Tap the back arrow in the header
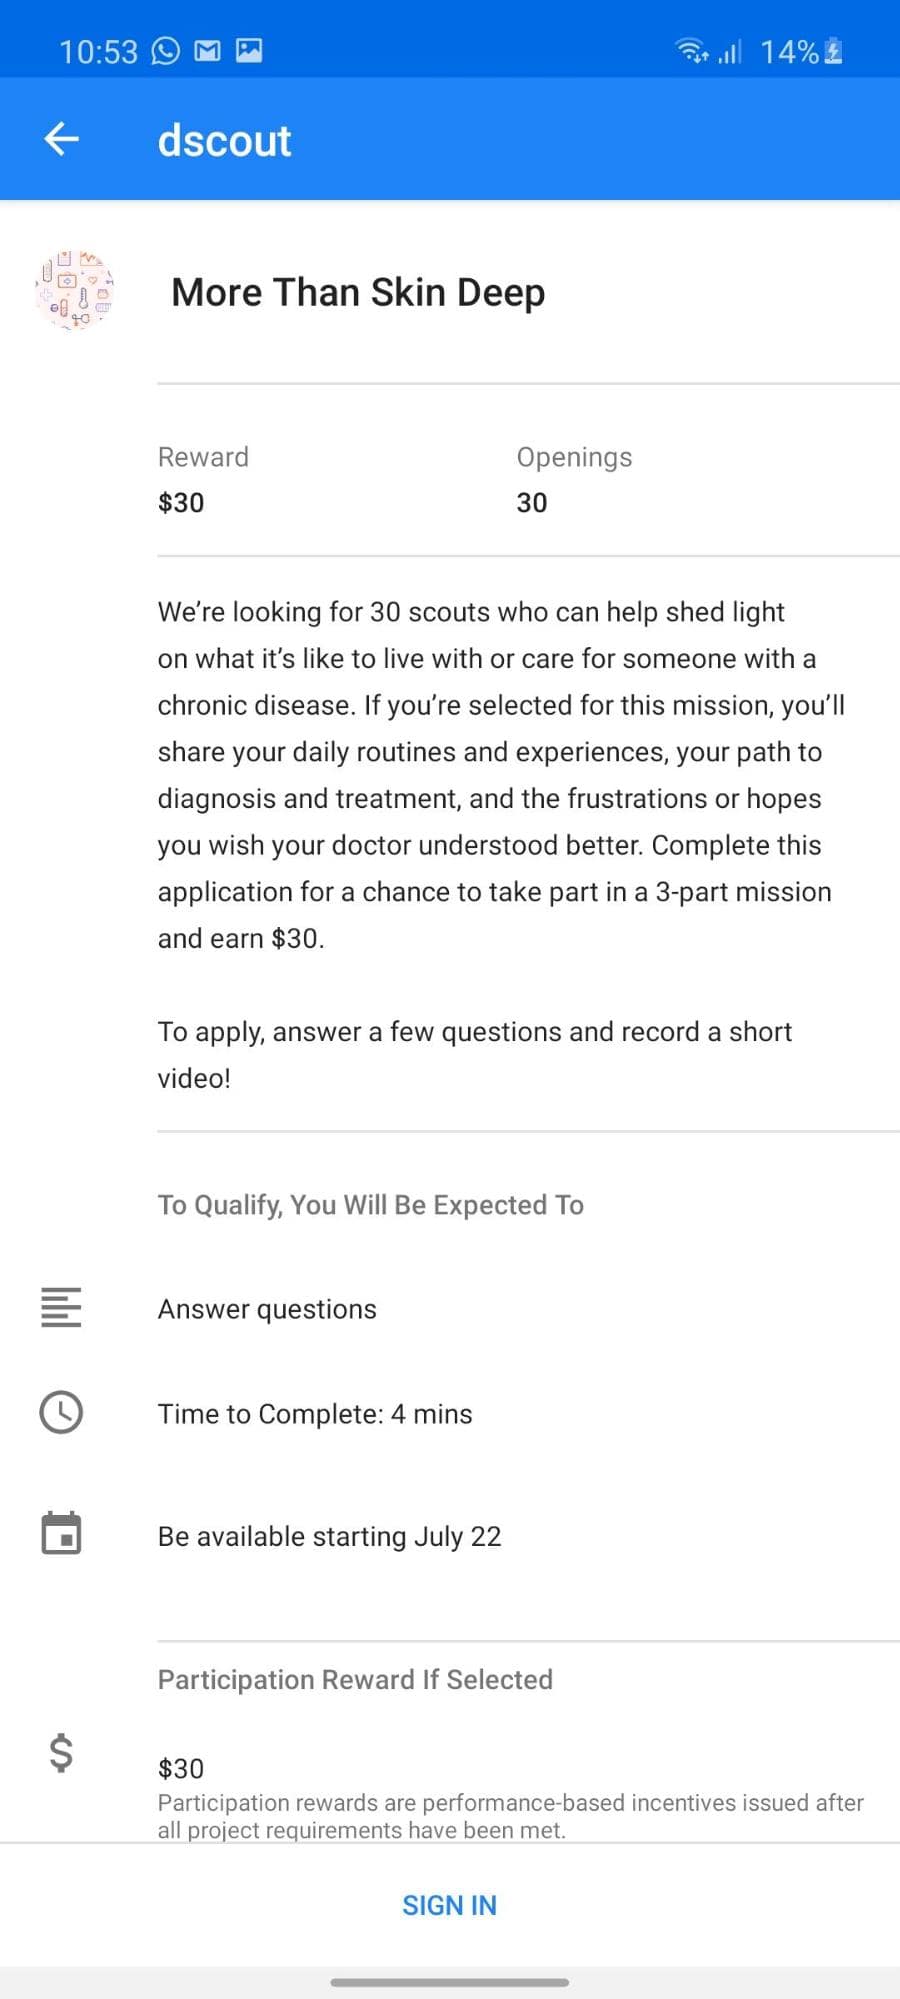This screenshot has height=1999, width=900. tap(60, 138)
